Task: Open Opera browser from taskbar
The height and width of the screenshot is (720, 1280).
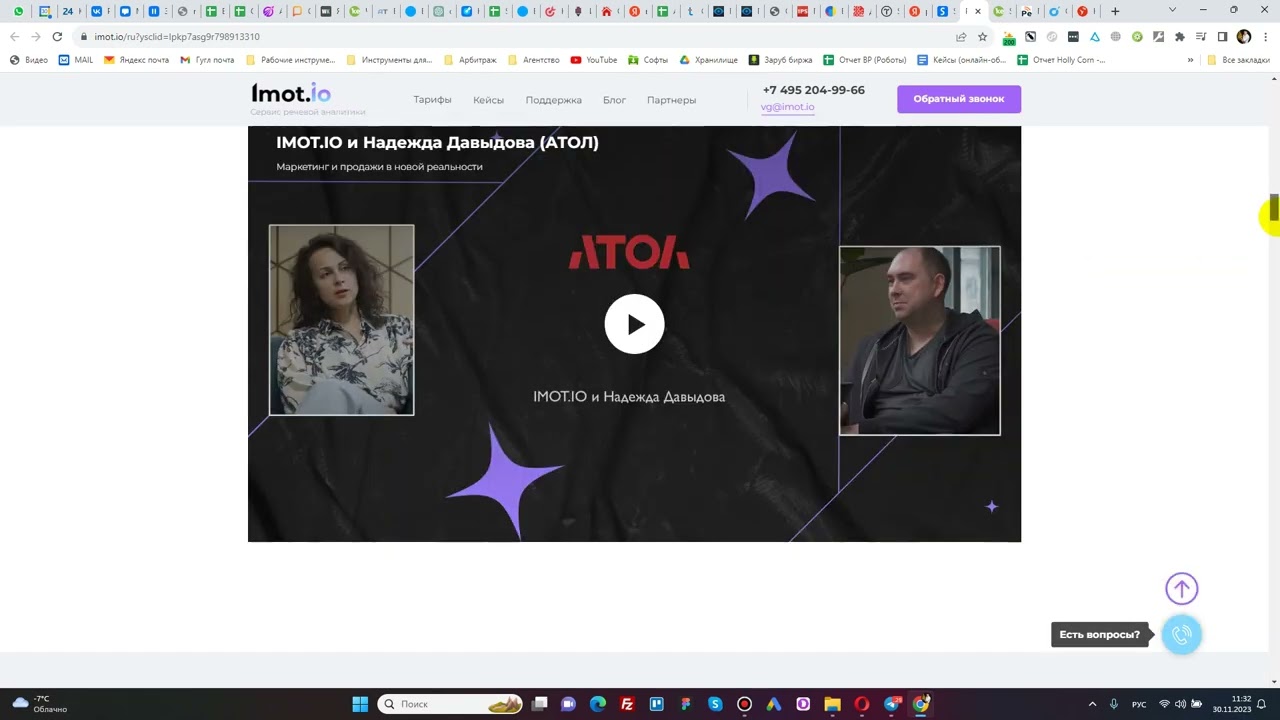Action: tap(862, 704)
